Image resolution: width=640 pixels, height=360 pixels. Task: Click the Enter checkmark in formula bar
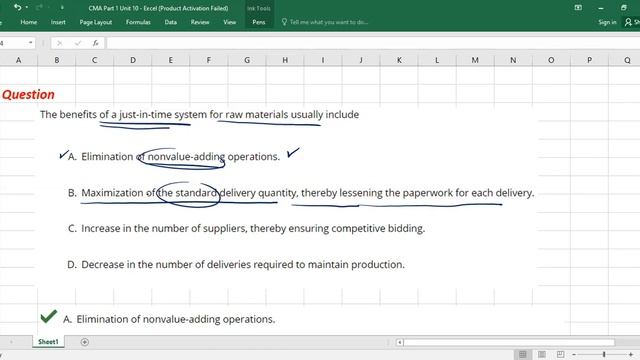(78, 43)
